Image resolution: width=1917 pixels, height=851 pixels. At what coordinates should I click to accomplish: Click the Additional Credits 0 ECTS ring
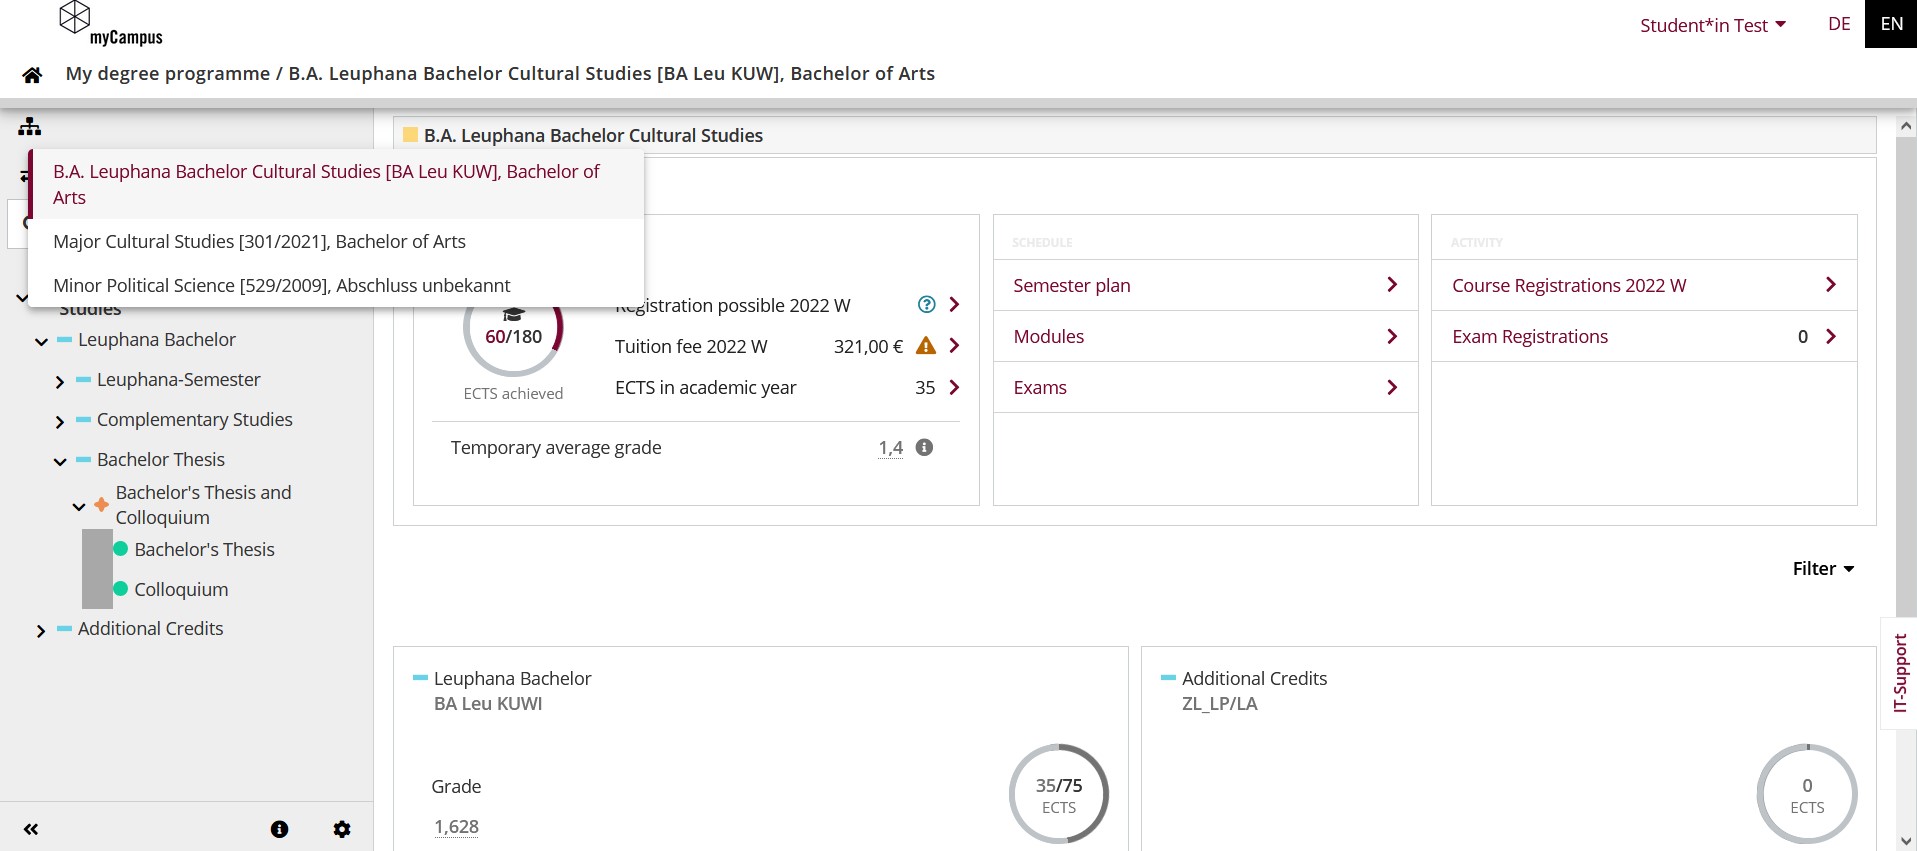(x=1807, y=794)
